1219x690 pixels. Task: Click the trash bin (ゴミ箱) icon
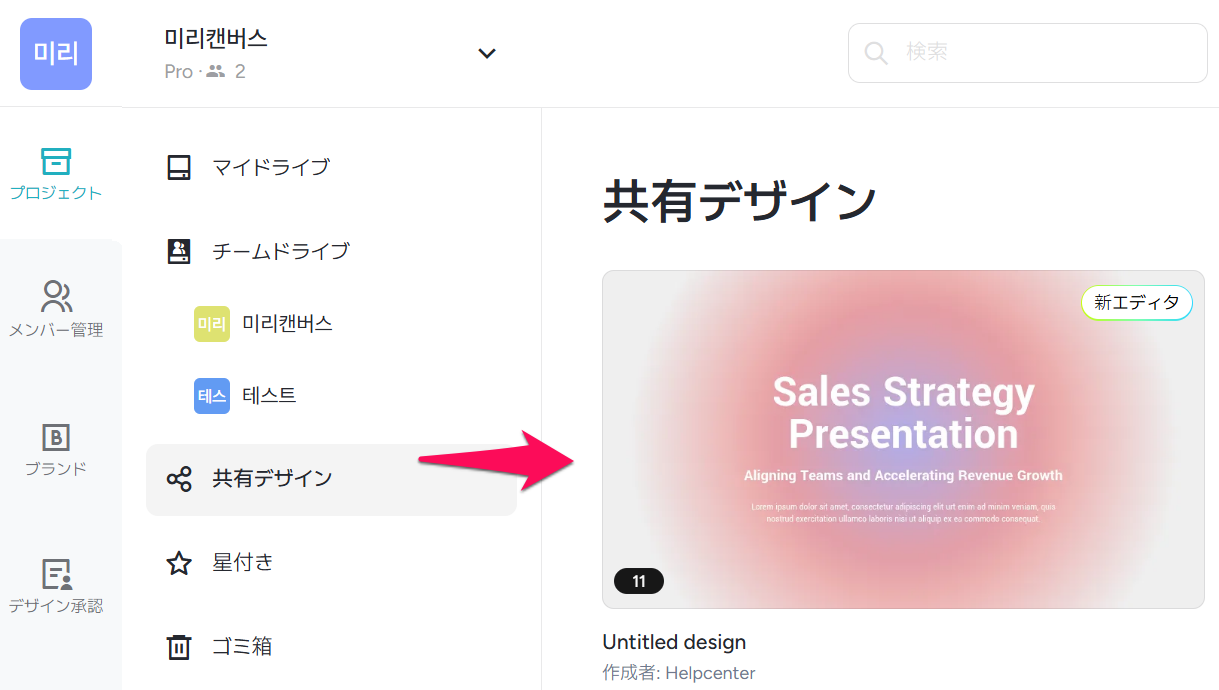click(179, 647)
